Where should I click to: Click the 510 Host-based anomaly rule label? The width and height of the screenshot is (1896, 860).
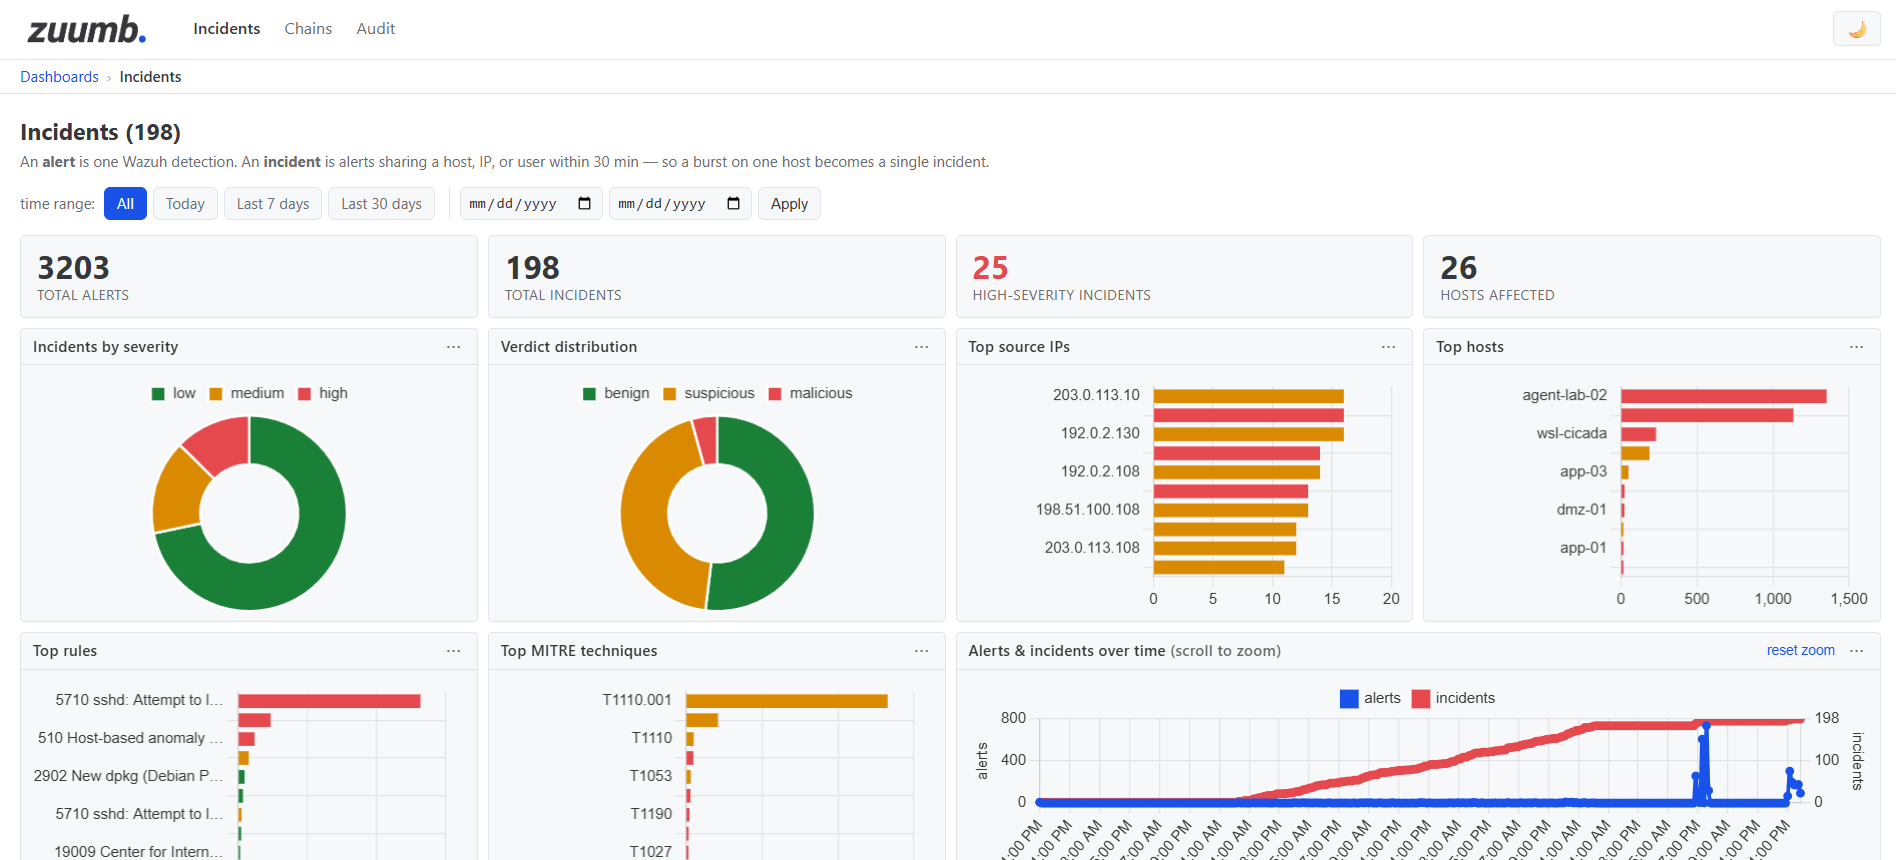point(130,738)
